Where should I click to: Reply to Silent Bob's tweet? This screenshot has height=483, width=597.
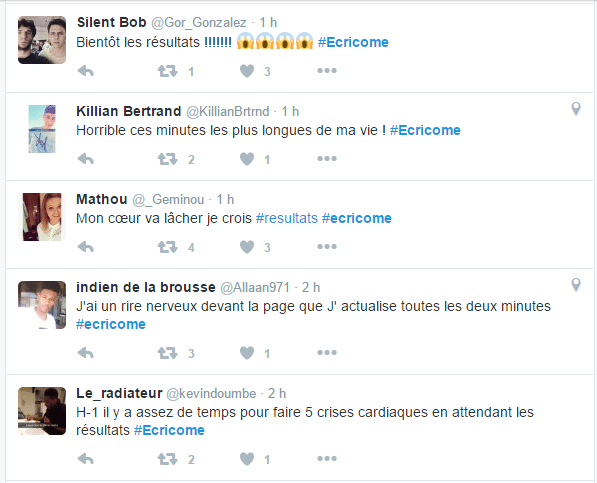click(86, 71)
